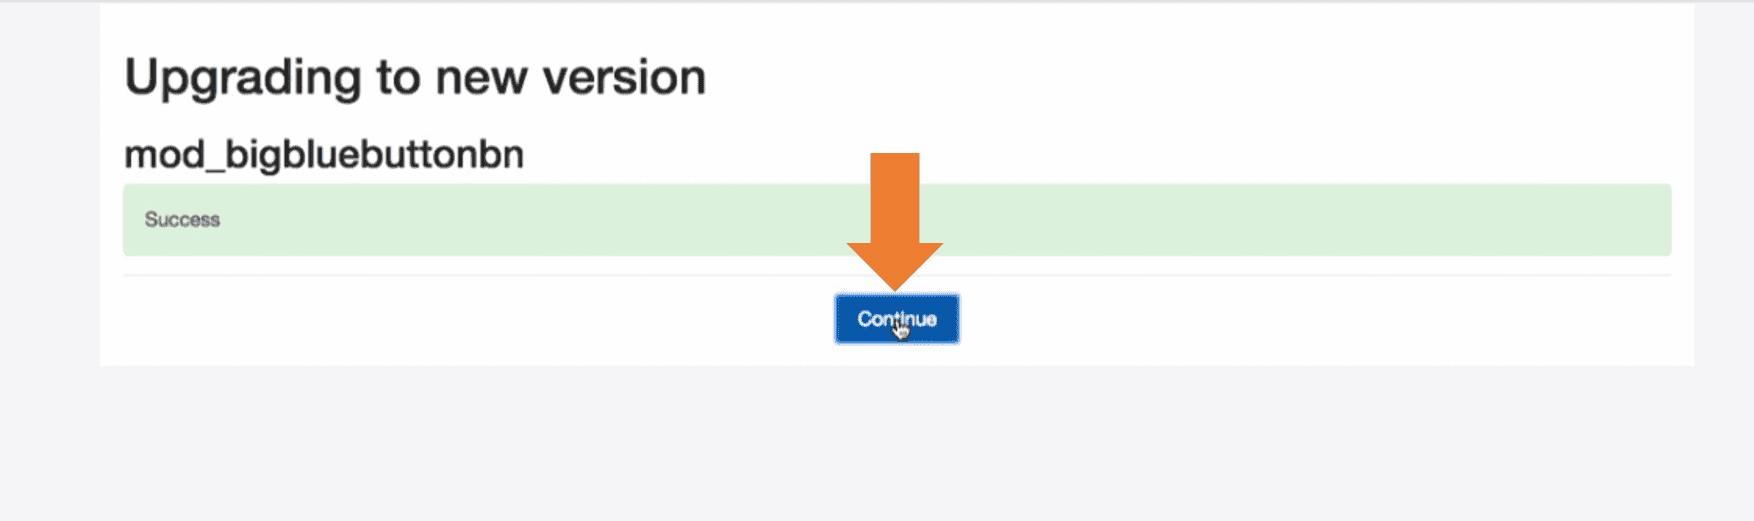
Task: Click the gray margin right of the panel
Action: (1724, 200)
